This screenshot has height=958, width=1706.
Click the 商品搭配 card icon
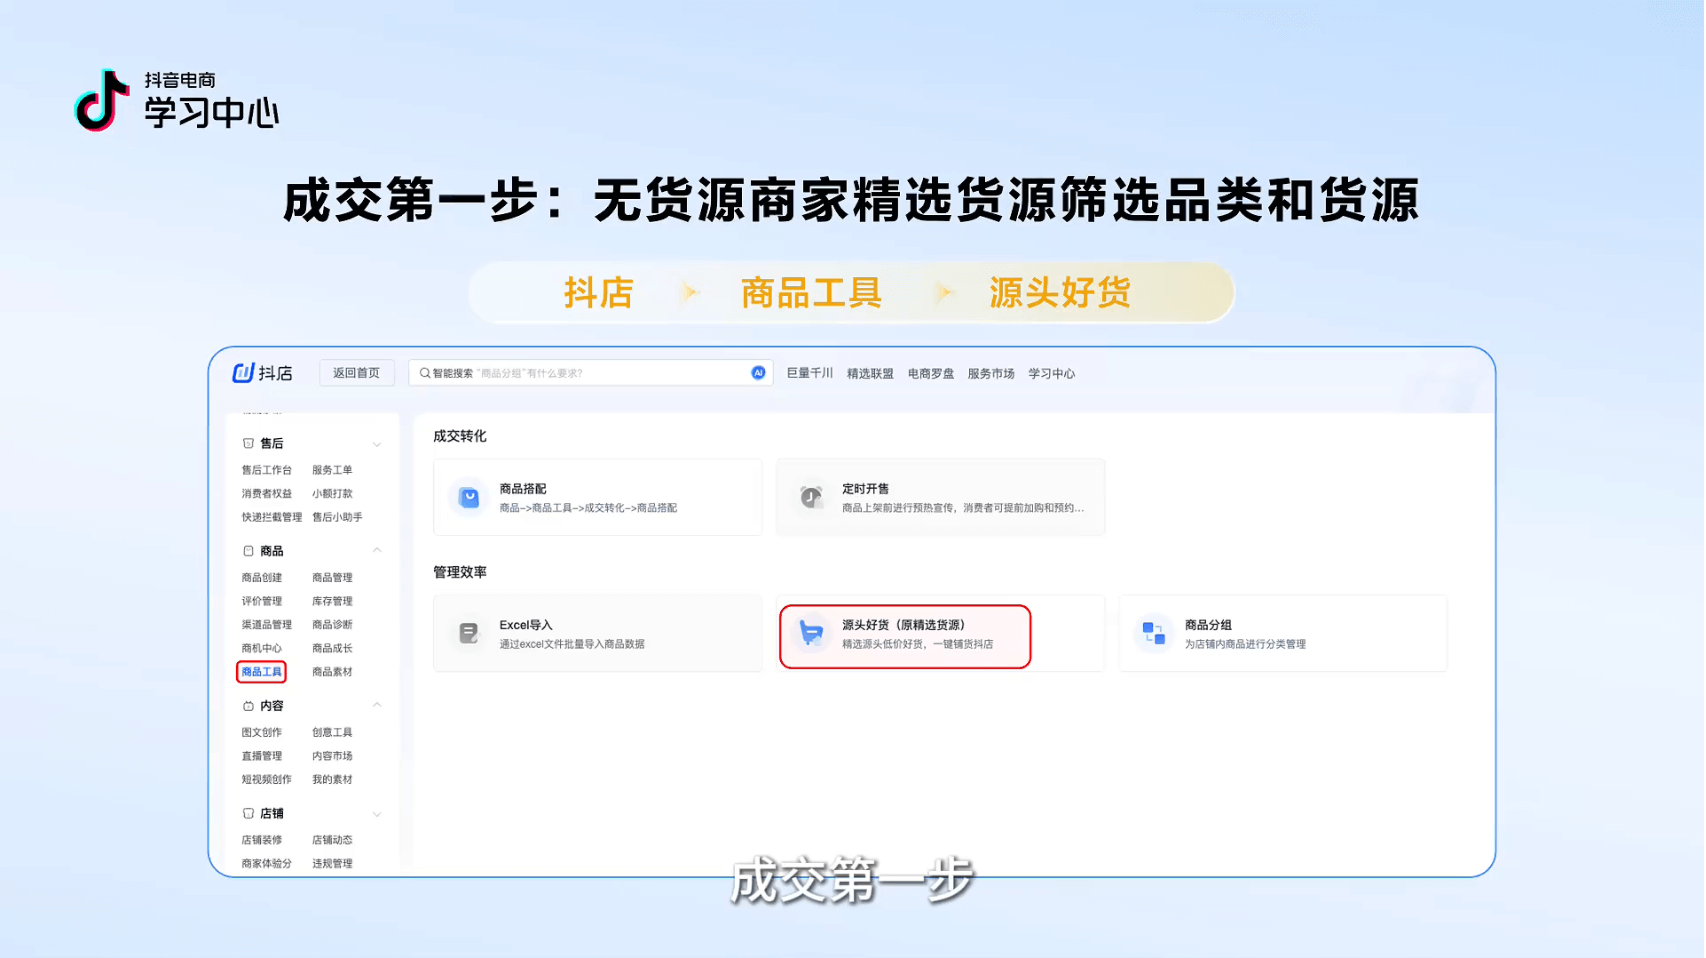pyautogui.click(x=468, y=497)
